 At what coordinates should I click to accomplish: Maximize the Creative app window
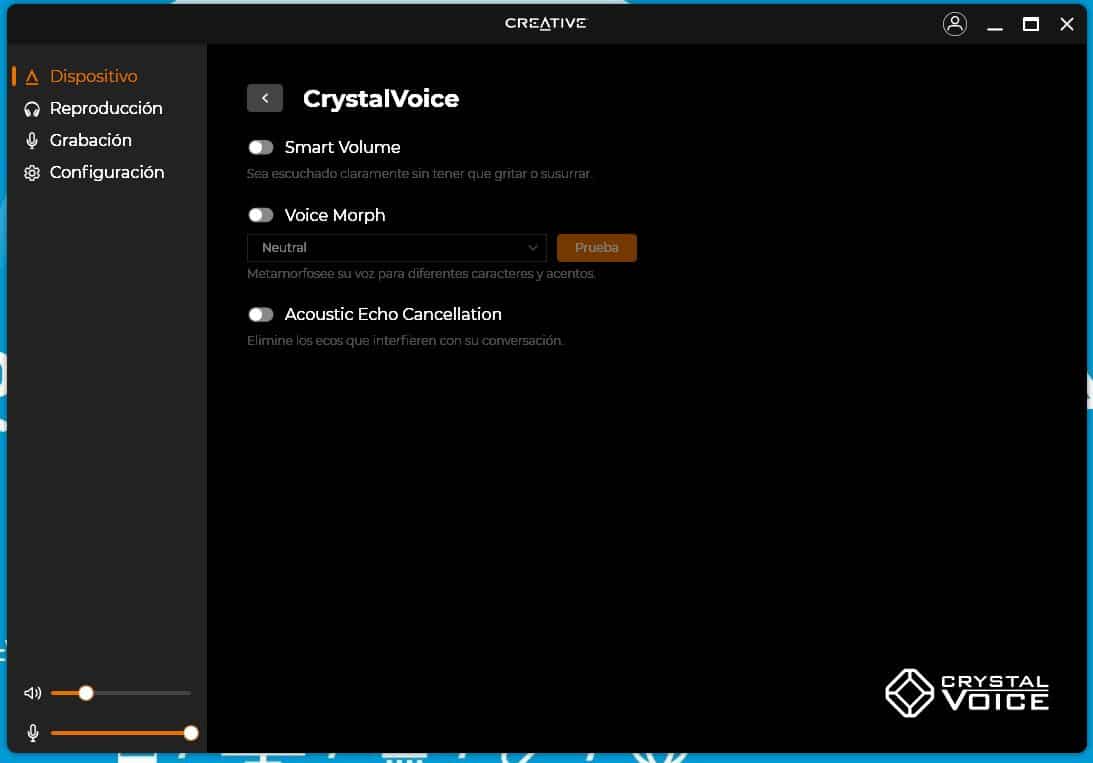[x=1031, y=24]
